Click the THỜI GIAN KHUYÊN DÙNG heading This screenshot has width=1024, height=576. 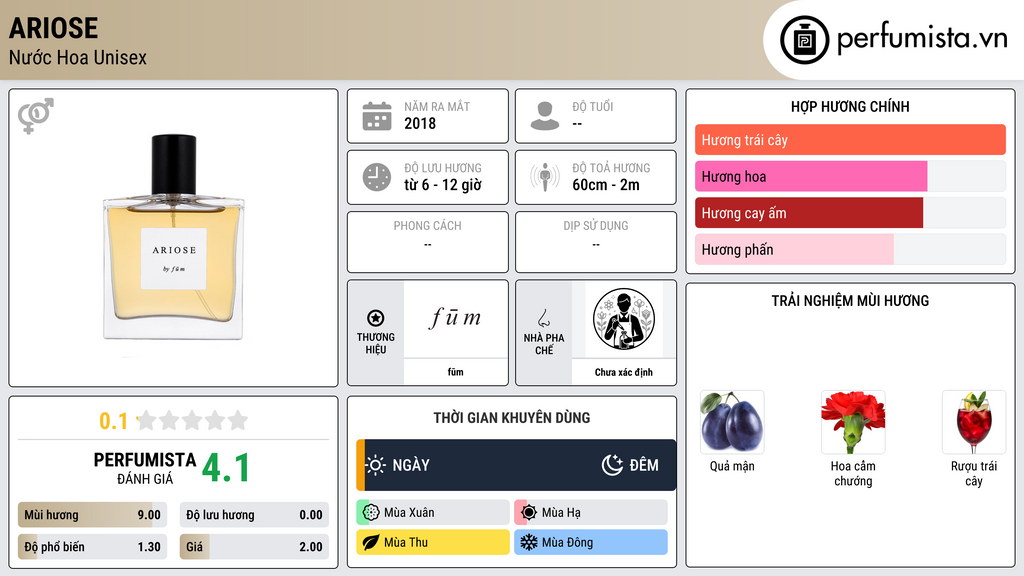point(511,417)
